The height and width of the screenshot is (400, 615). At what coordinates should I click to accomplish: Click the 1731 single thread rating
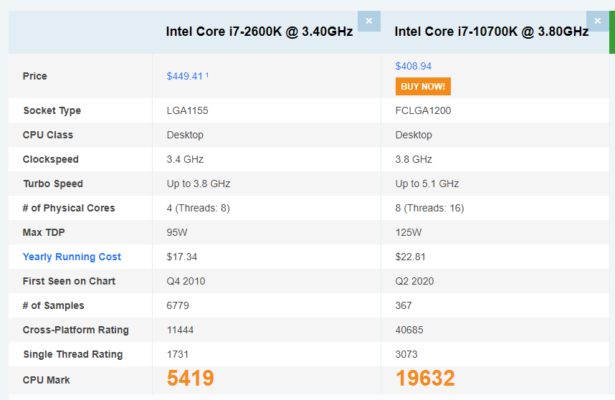coord(178,354)
